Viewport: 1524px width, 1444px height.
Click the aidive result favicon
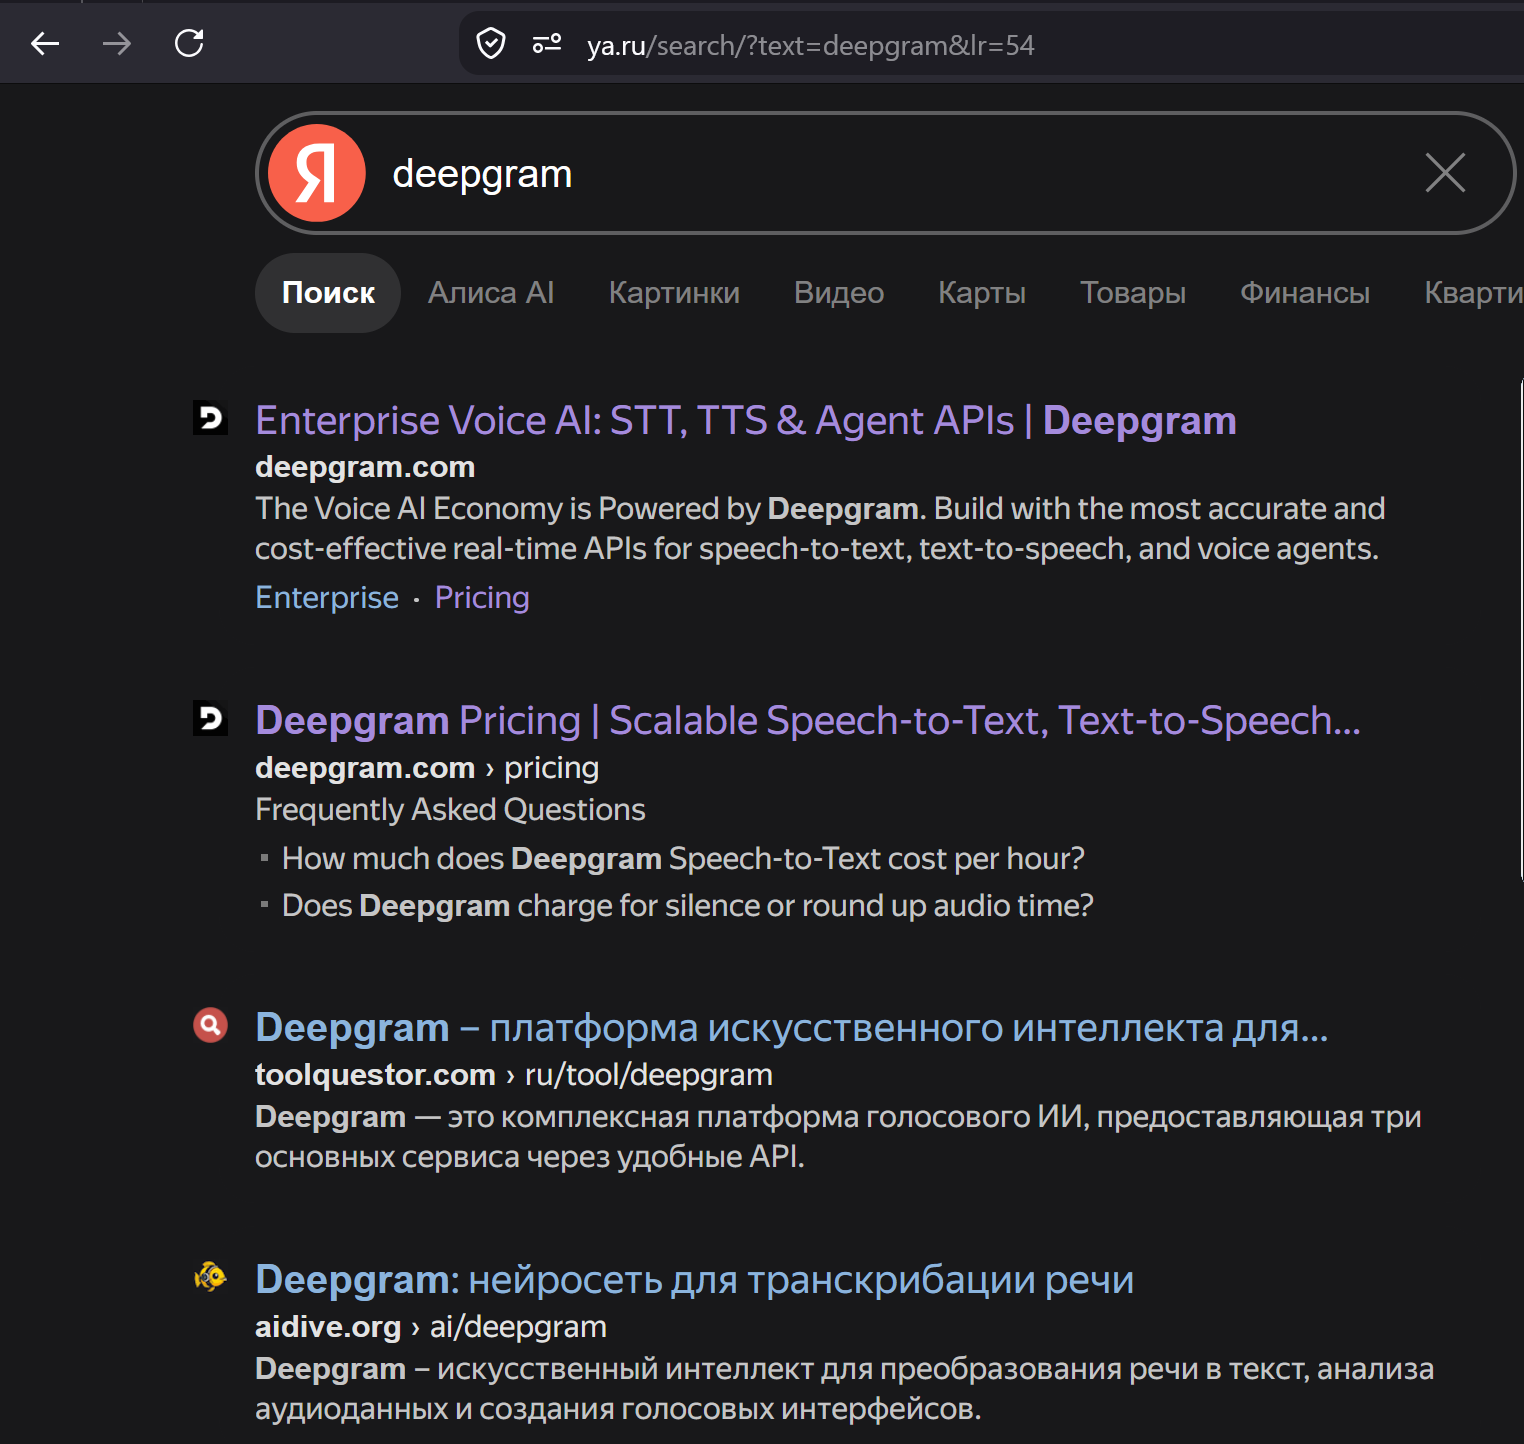pos(210,1277)
